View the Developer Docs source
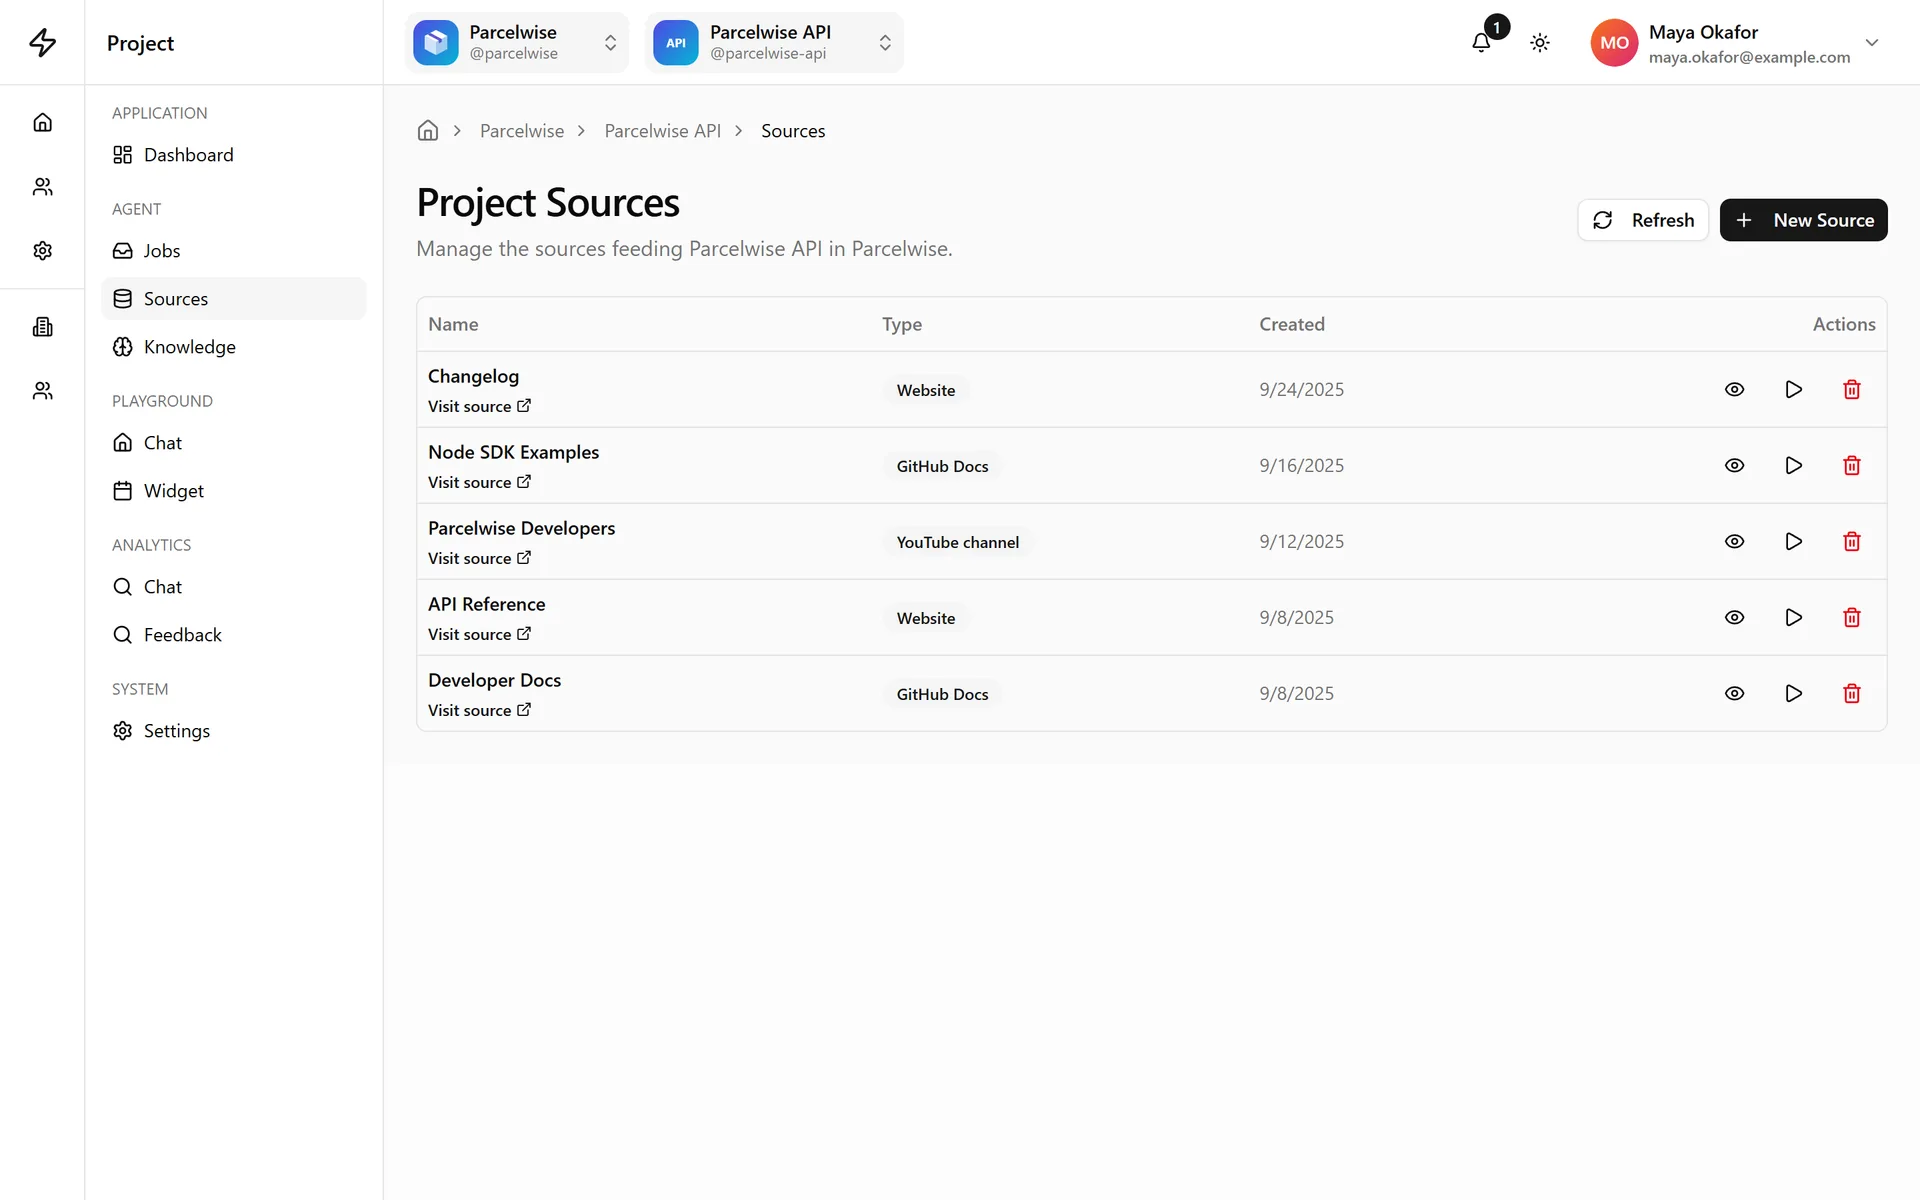This screenshot has width=1920, height=1200. pos(1735,693)
